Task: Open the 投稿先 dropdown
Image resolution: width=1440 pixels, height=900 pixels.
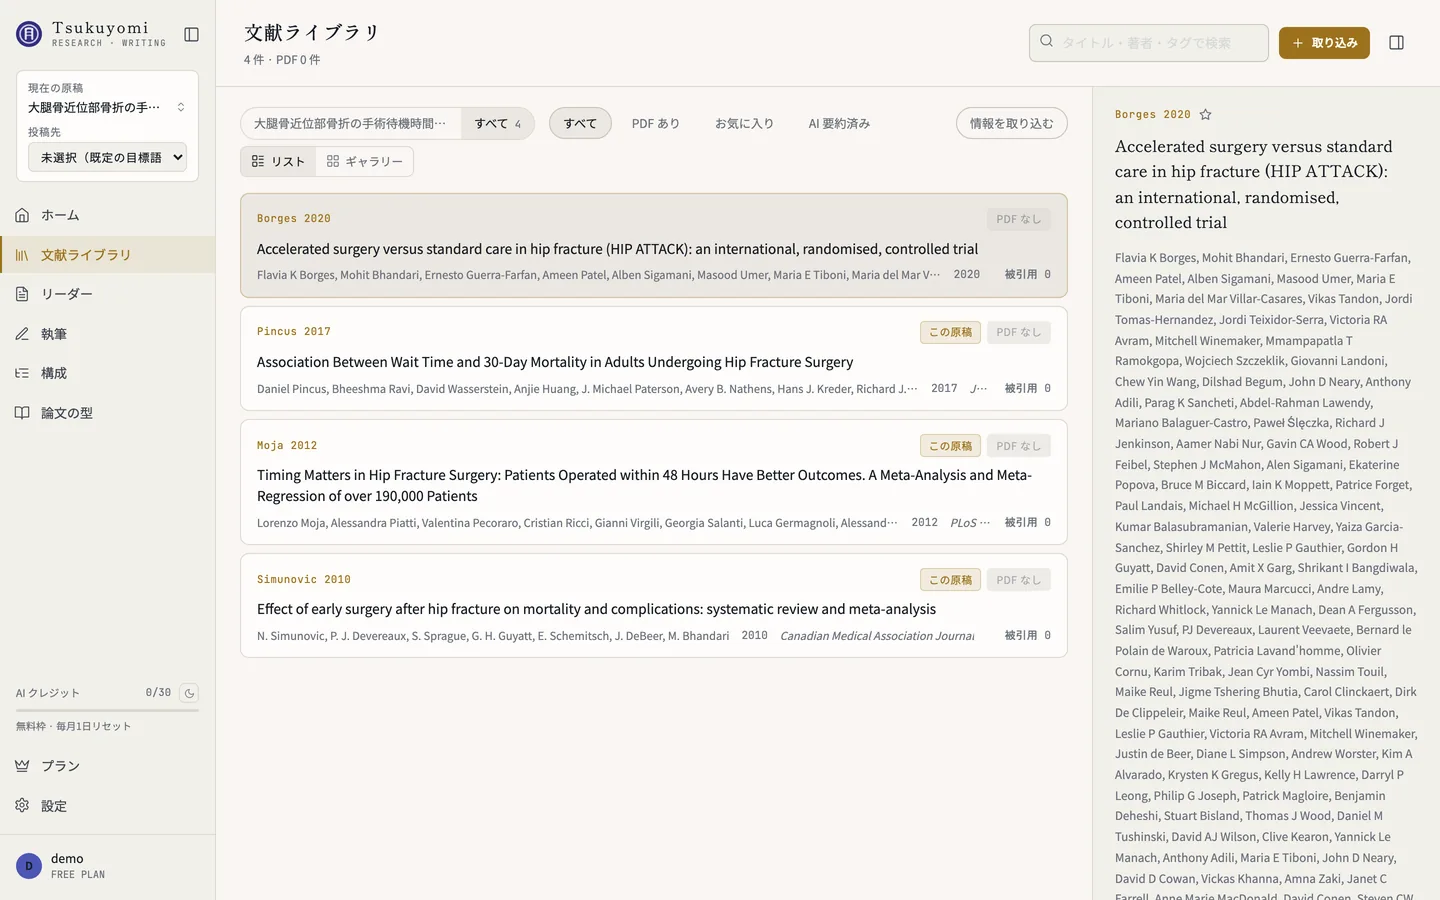Action: pyautogui.click(x=108, y=157)
